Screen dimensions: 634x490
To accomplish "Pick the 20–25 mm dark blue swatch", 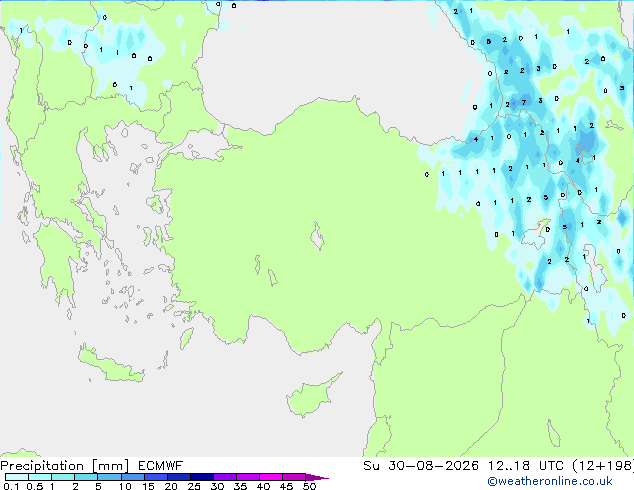I will coord(179,477).
